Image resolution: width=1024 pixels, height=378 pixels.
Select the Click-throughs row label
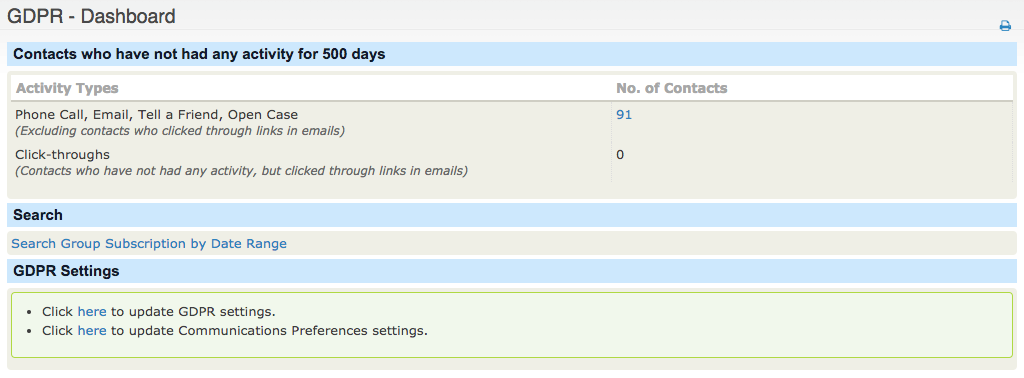click(x=62, y=155)
